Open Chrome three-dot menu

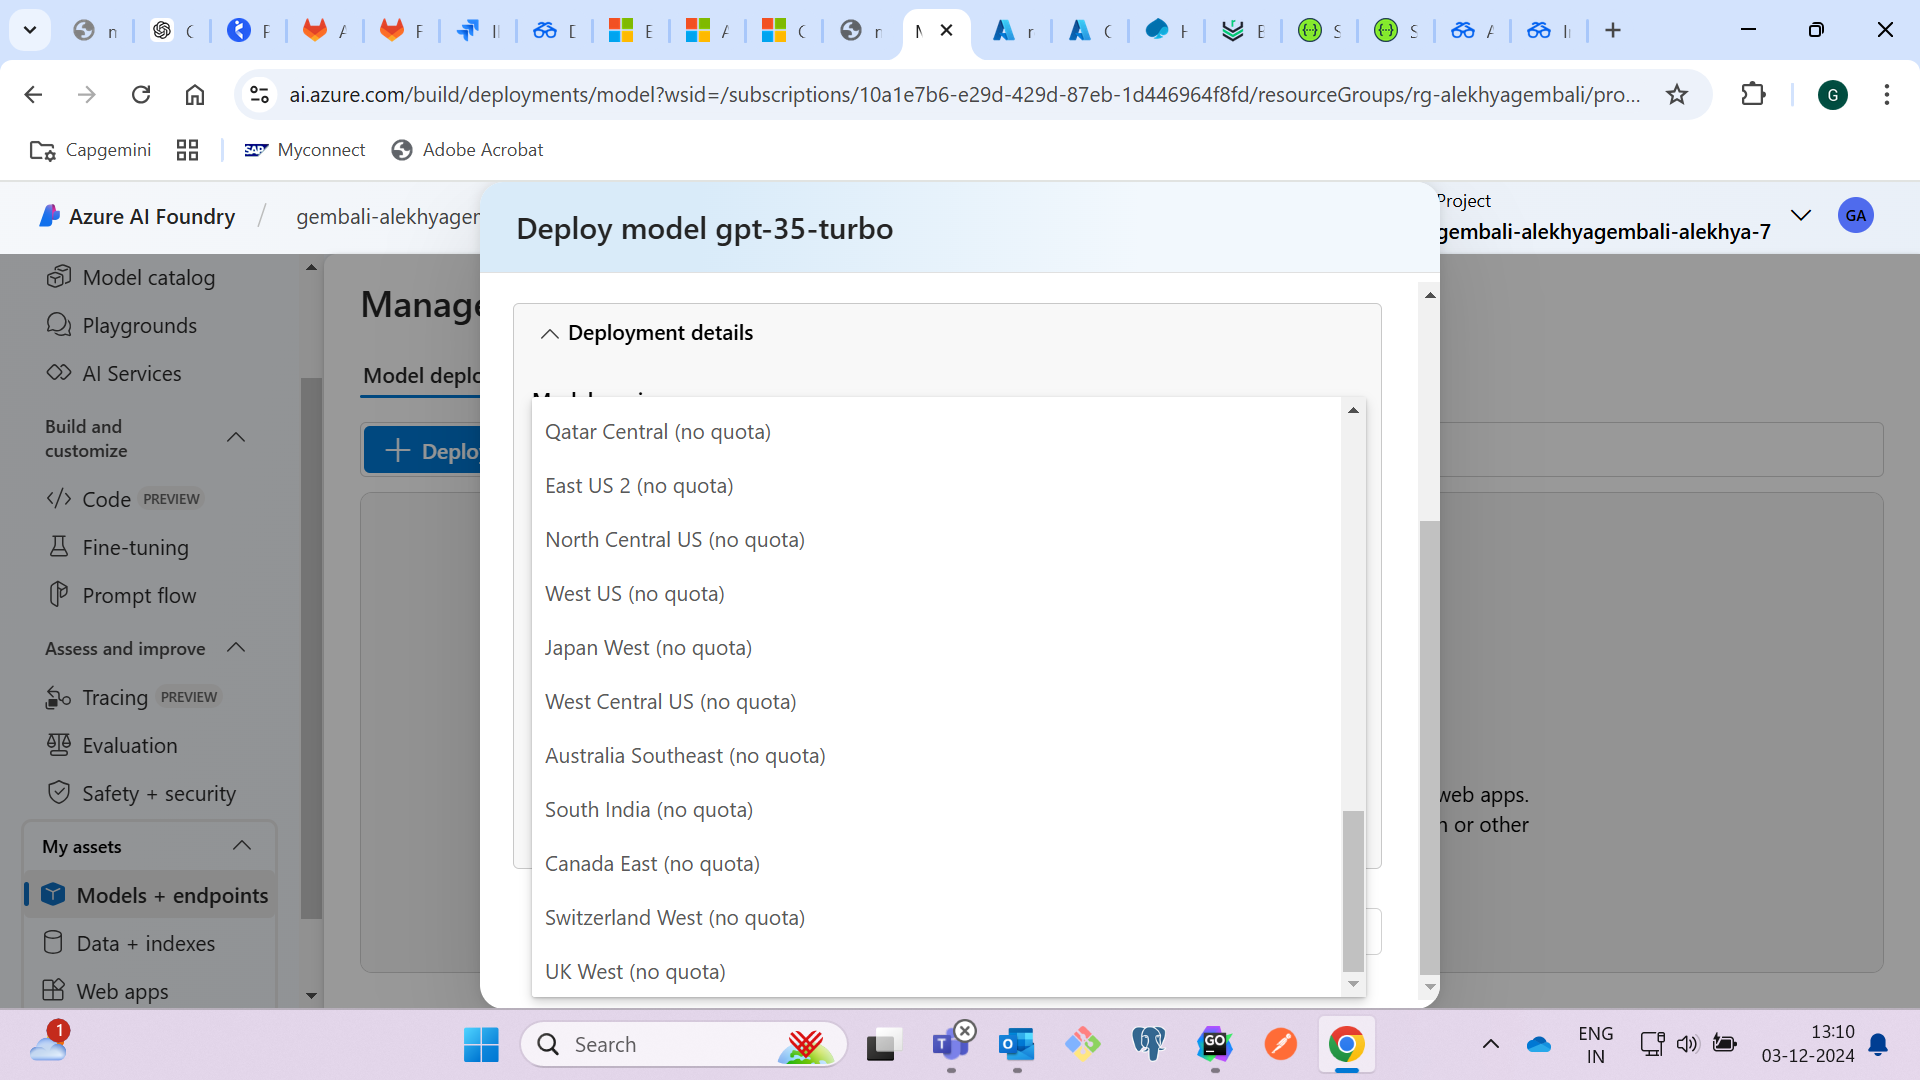click(x=1887, y=94)
